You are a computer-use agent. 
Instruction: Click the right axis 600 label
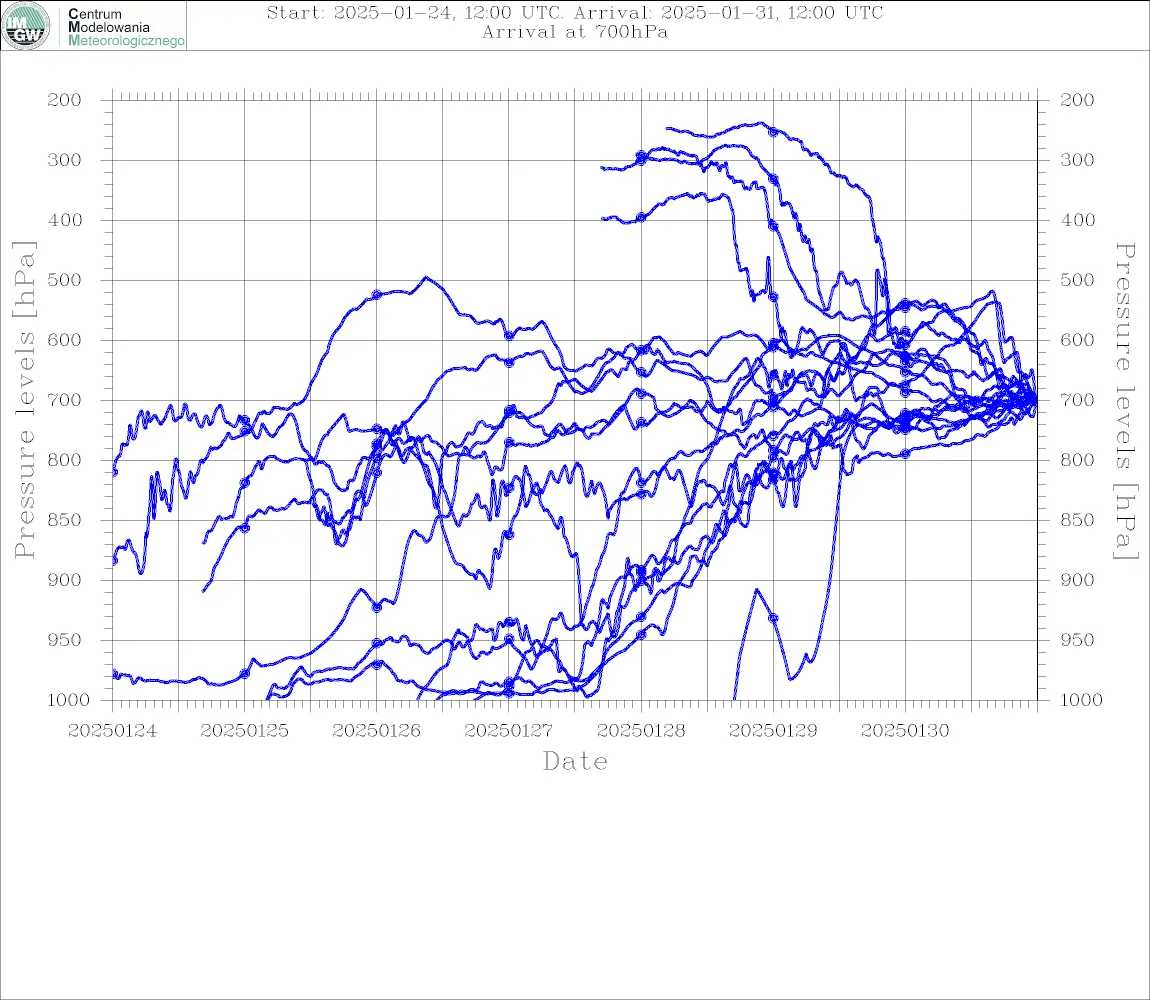coord(1077,340)
